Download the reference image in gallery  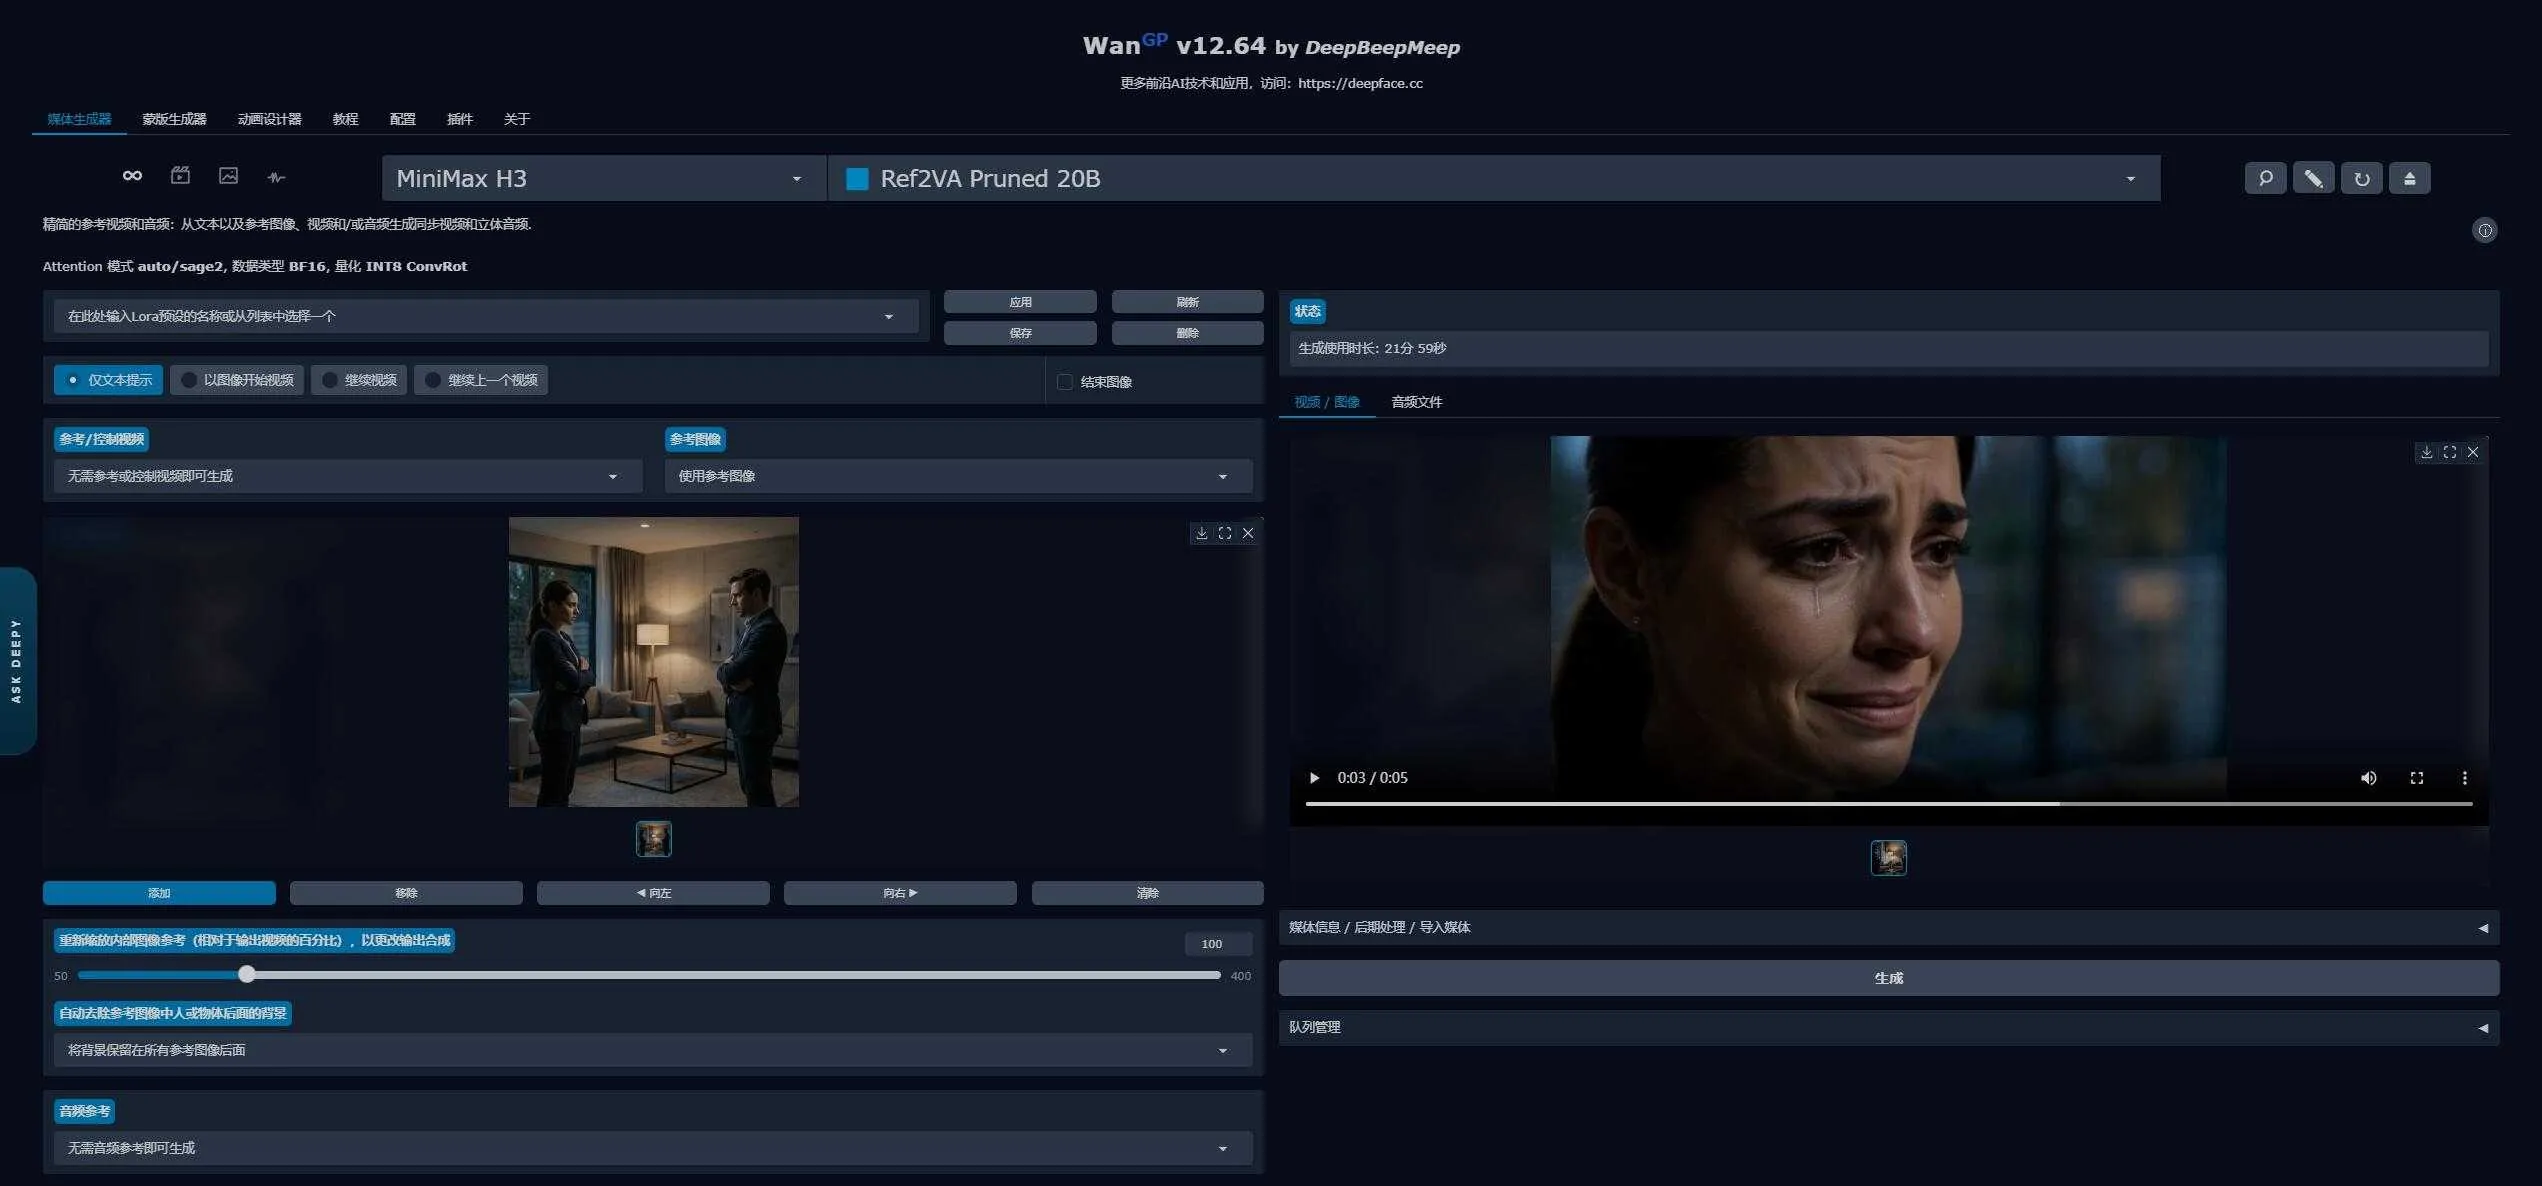click(1202, 533)
